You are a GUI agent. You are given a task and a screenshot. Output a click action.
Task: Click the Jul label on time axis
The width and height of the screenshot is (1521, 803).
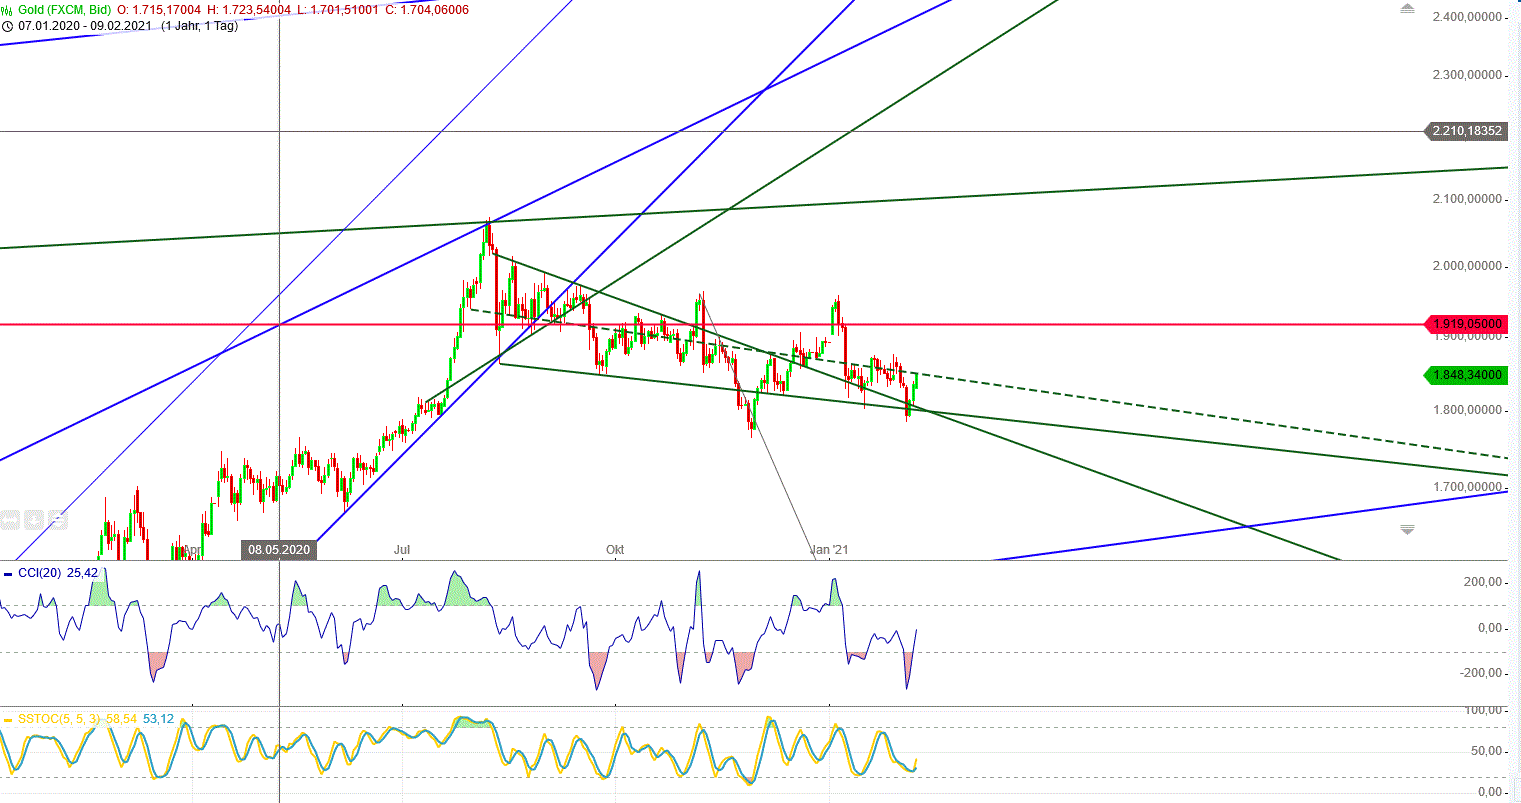point(402,550)
